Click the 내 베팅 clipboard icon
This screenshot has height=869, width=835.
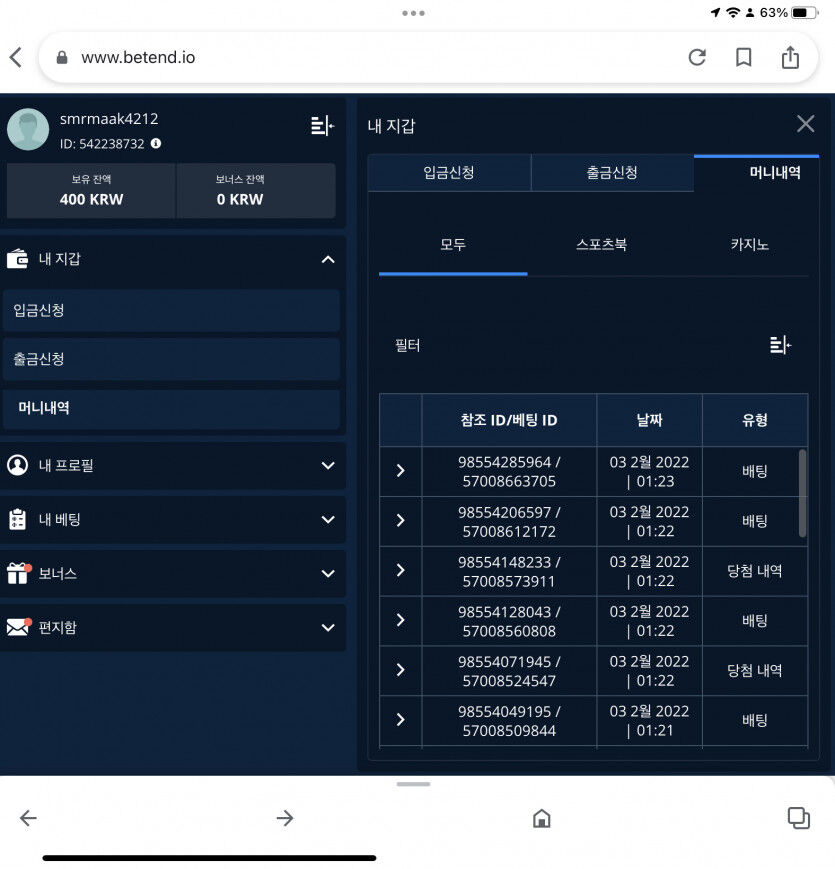click(17, 519)
